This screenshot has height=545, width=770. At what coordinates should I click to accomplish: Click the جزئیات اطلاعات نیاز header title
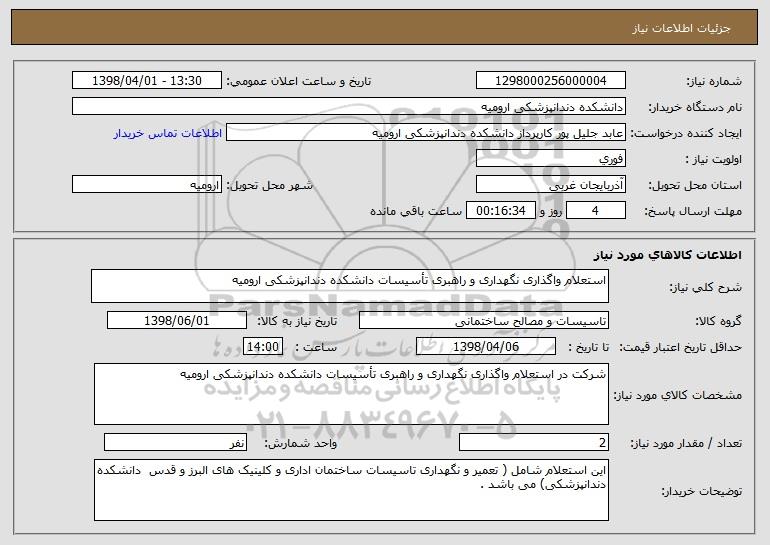coord(681,28)
